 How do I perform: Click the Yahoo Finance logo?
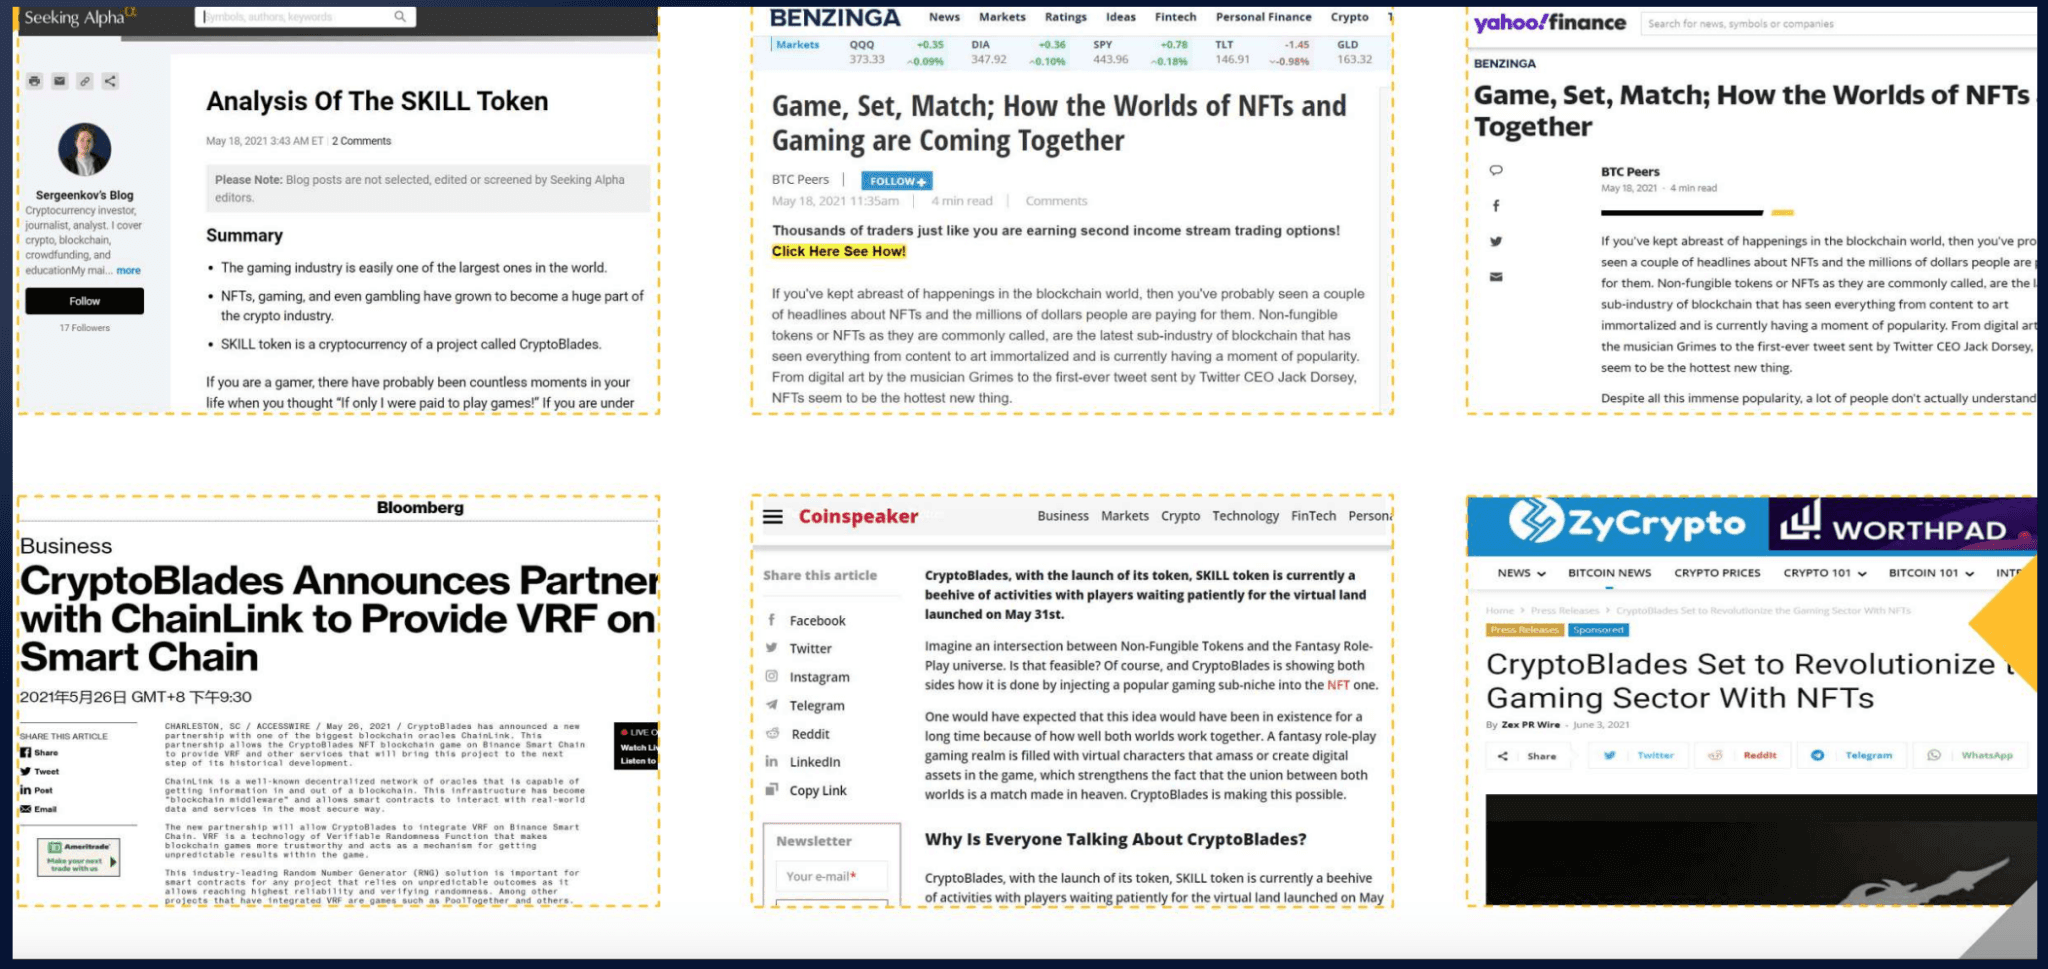point(1549,22)
